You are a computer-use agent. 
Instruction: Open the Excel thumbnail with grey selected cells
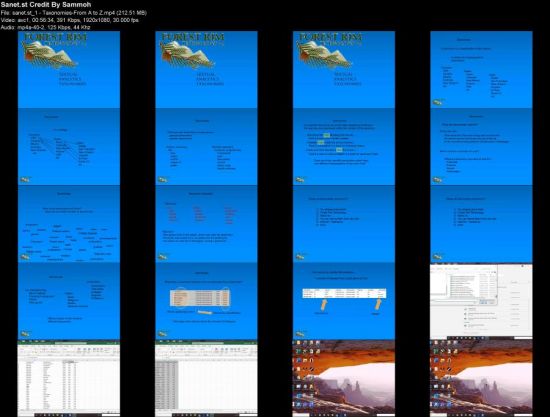tap(206, 378)
